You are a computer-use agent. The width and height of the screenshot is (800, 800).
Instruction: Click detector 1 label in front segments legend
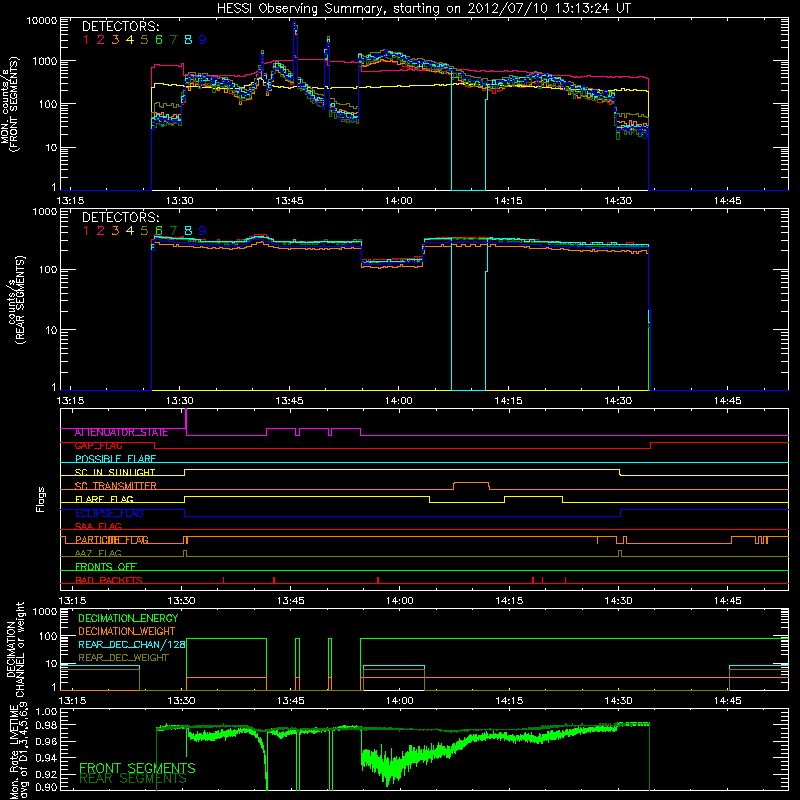86,40
